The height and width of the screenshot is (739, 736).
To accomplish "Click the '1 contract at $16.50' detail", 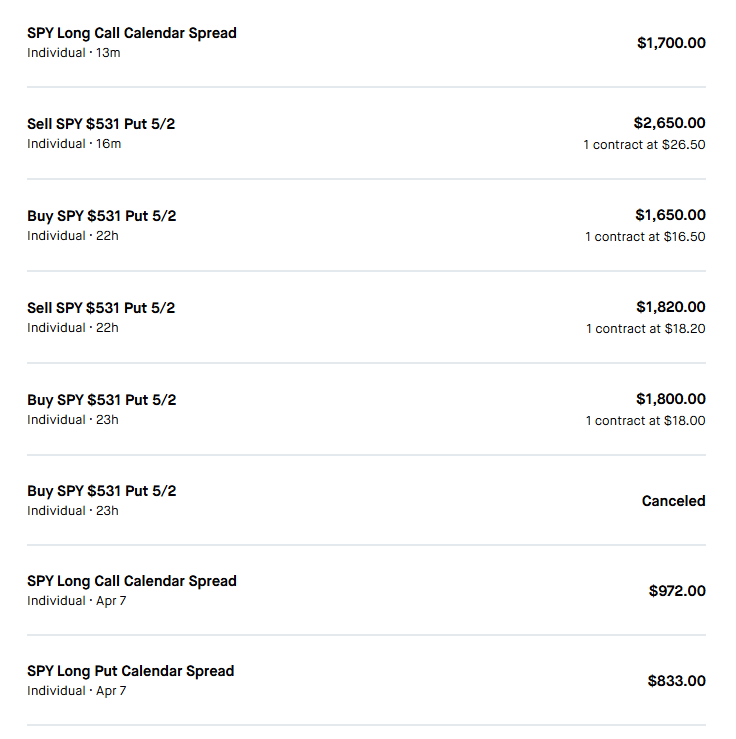I will click(645, 237).
